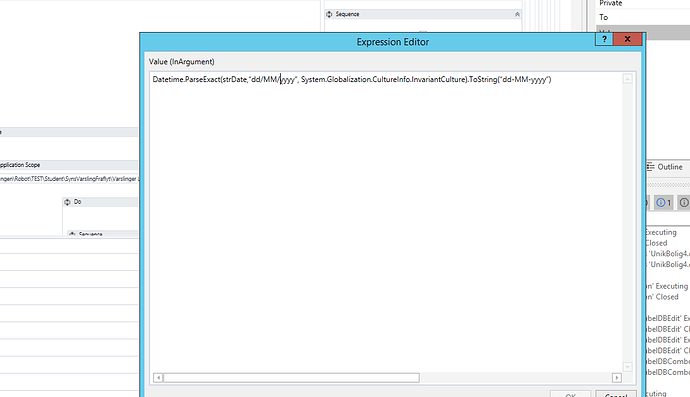Select the To property row
690x397 pixels.
pyautogui.click(x=643, y=17)
